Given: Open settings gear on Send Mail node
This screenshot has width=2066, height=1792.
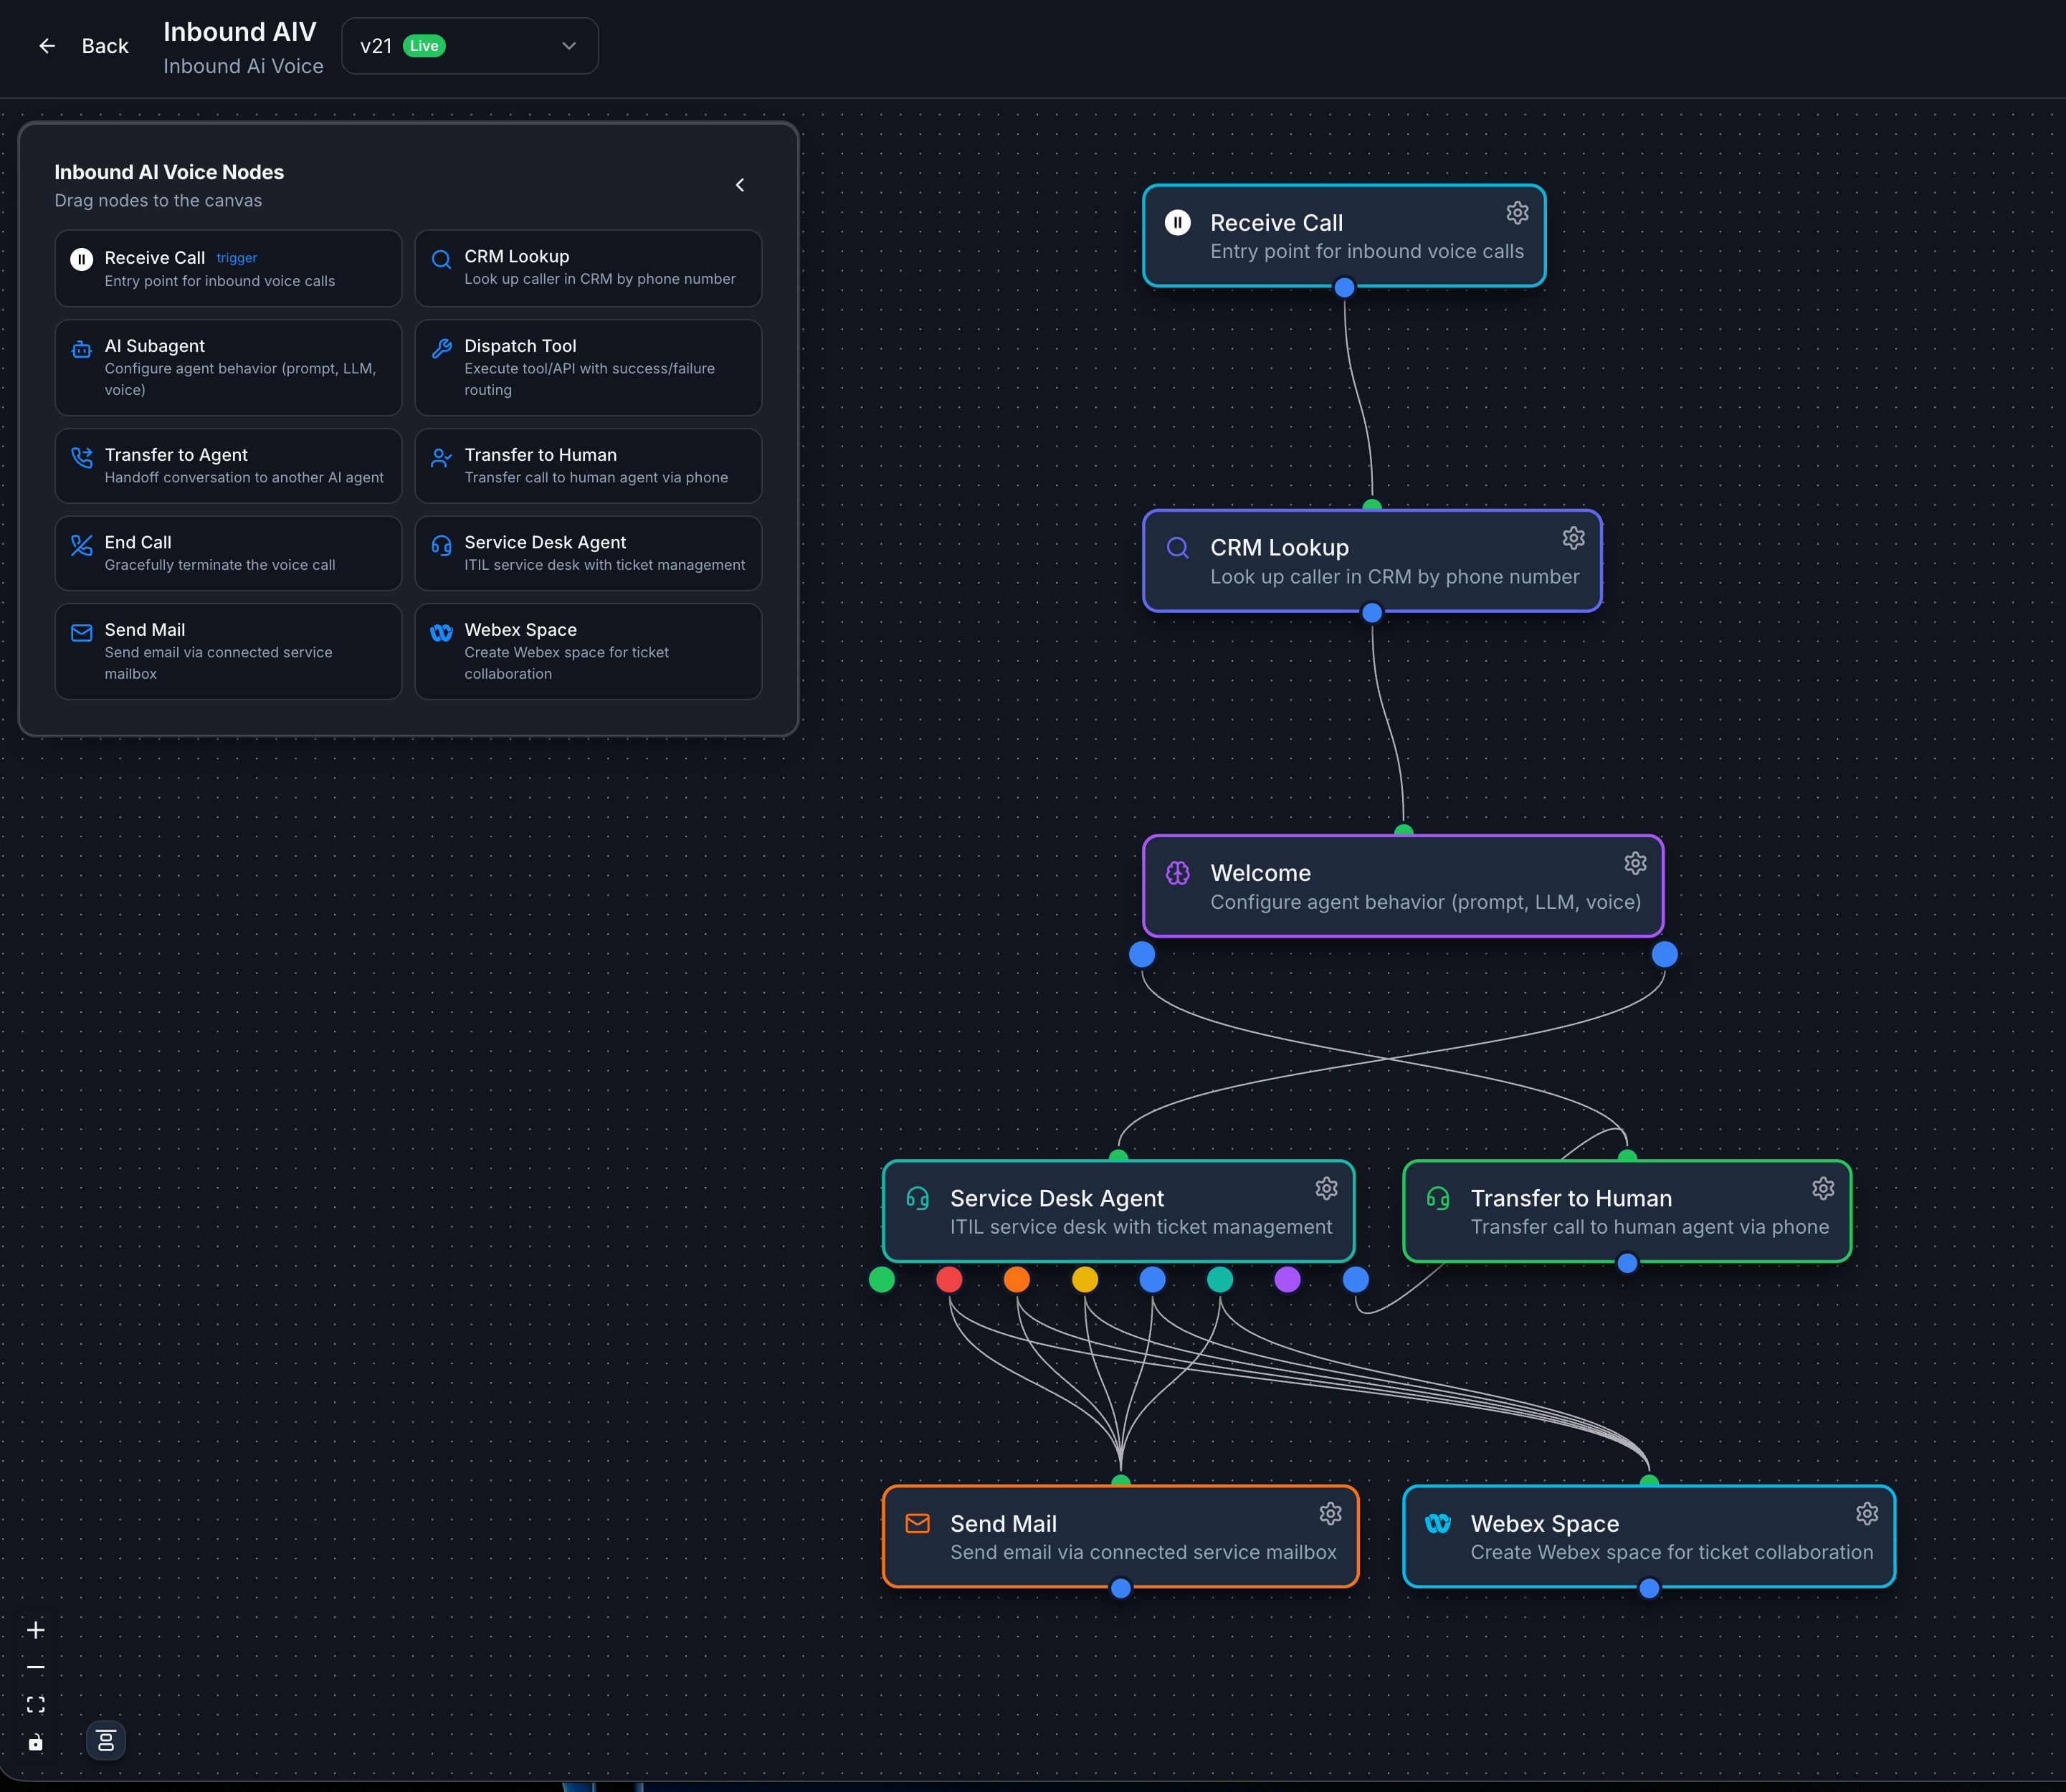Looking at the screenshot, I should click(1330, 1514).
